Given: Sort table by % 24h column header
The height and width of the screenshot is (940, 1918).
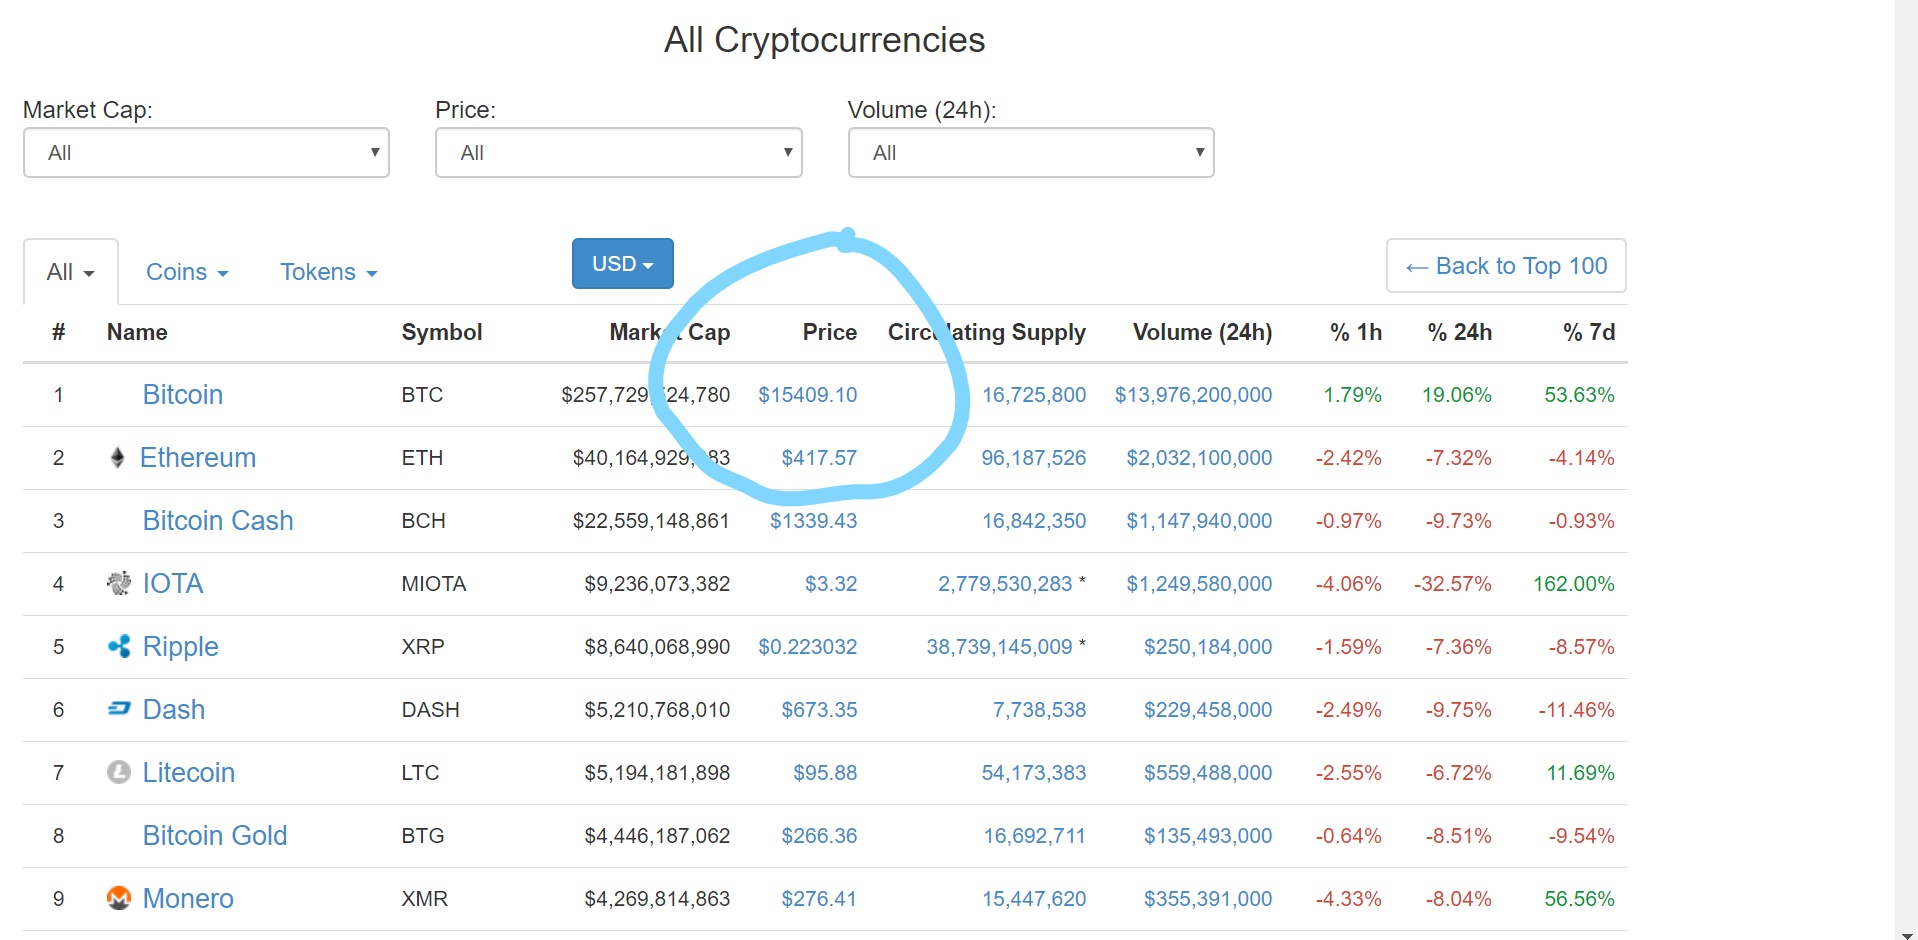Looking at the screenshot, I should 1459,332.
